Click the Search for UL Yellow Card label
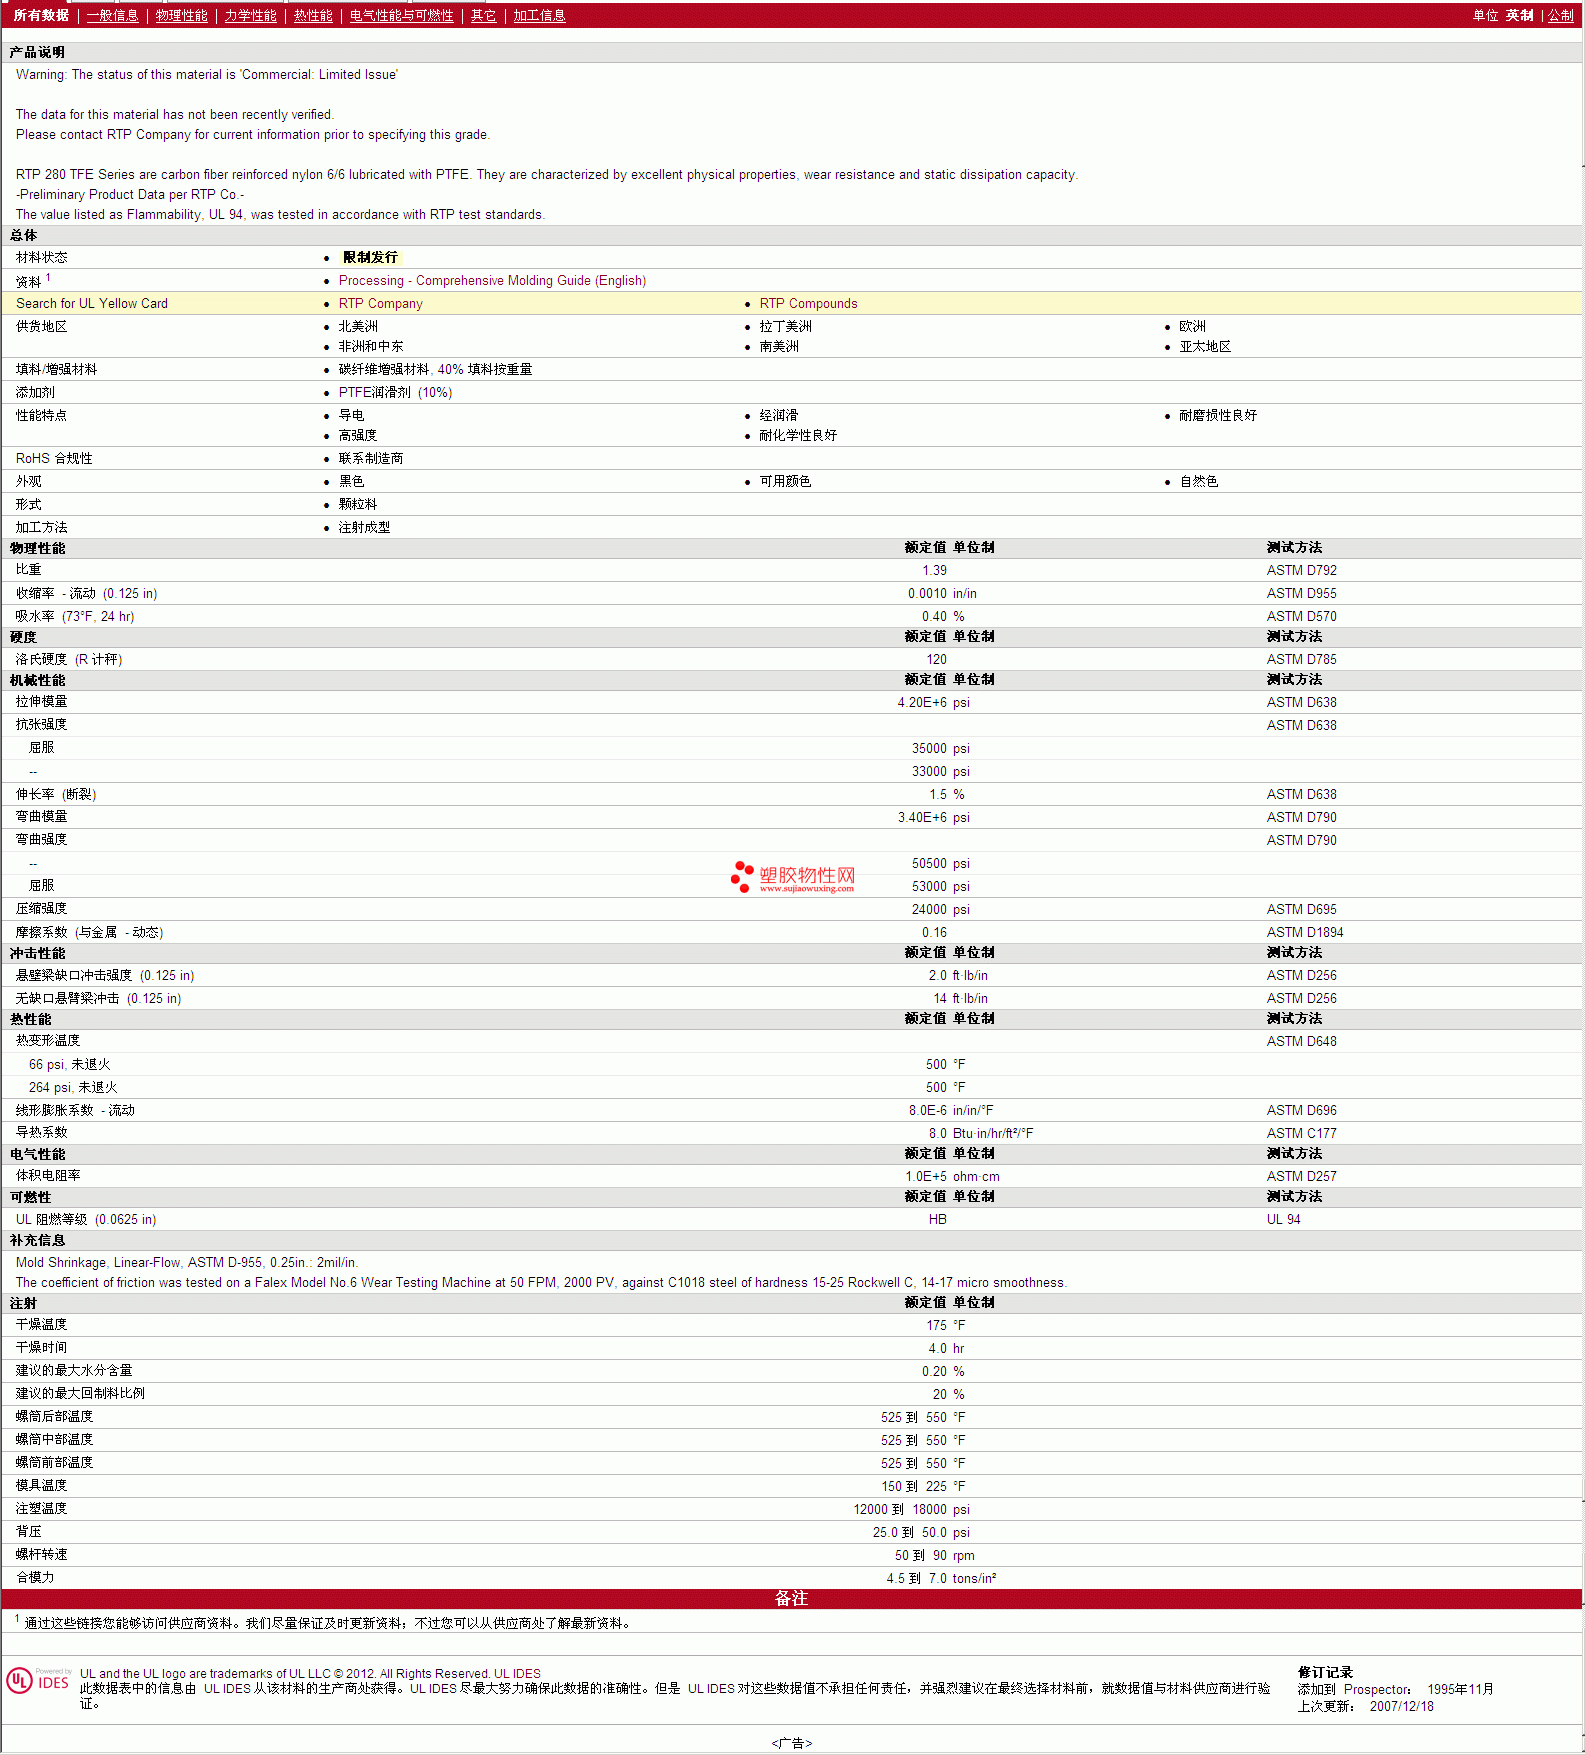Image resolution: width=1585 pixels, height=1755 pixels. pos(92,303)
